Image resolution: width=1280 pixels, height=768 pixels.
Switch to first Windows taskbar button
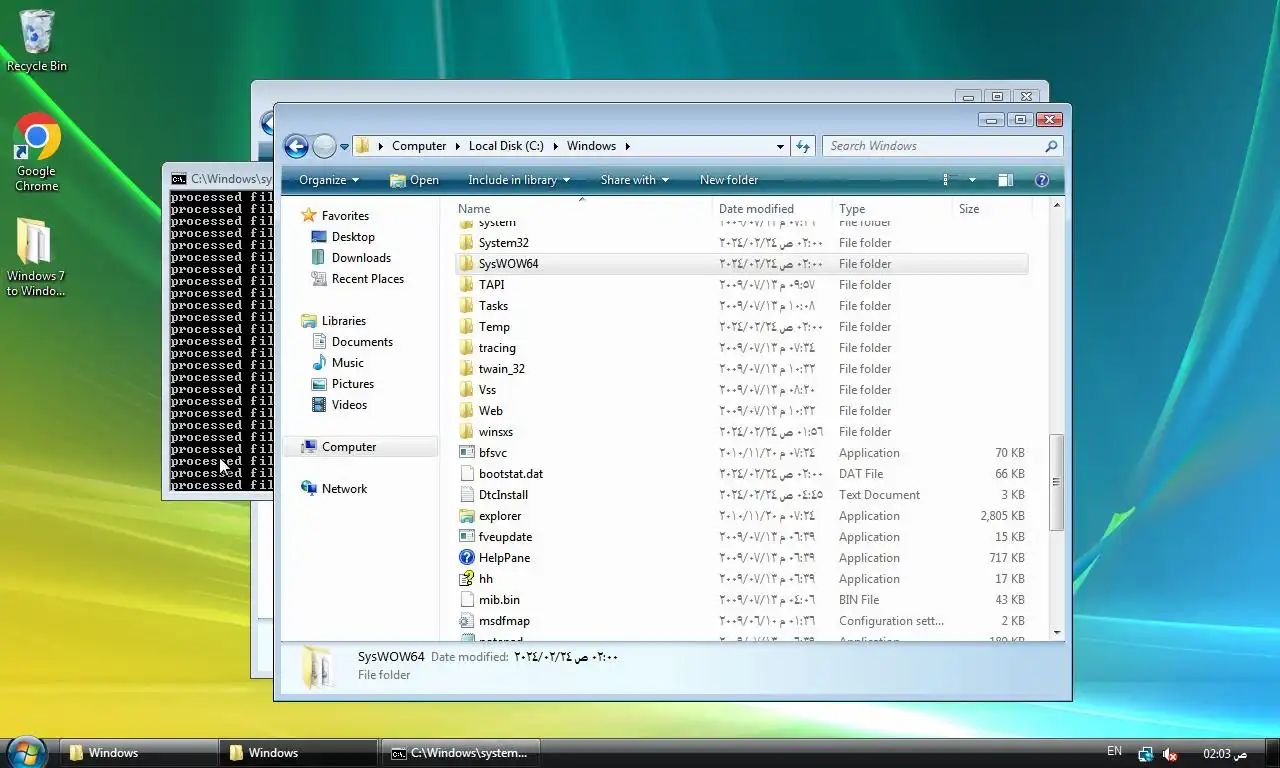(139, 753)
